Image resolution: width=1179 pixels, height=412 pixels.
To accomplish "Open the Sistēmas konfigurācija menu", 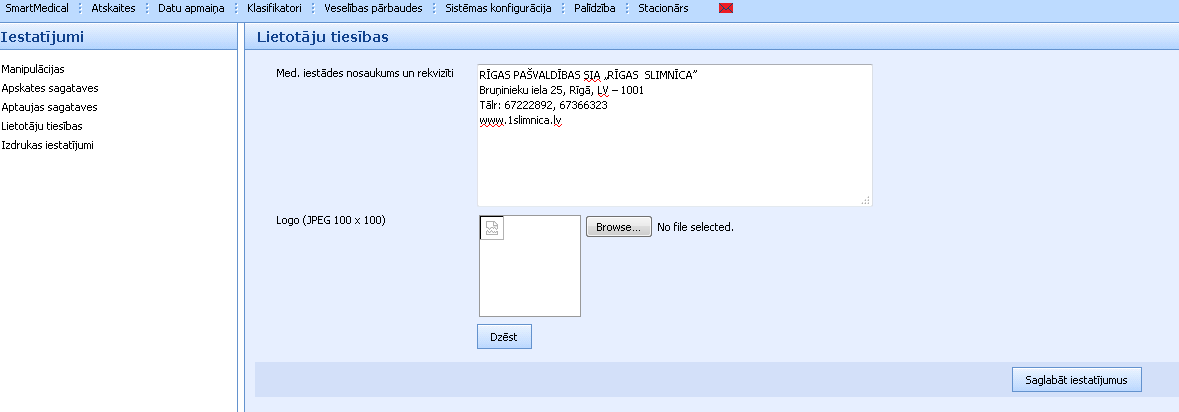I will [498, 8].
